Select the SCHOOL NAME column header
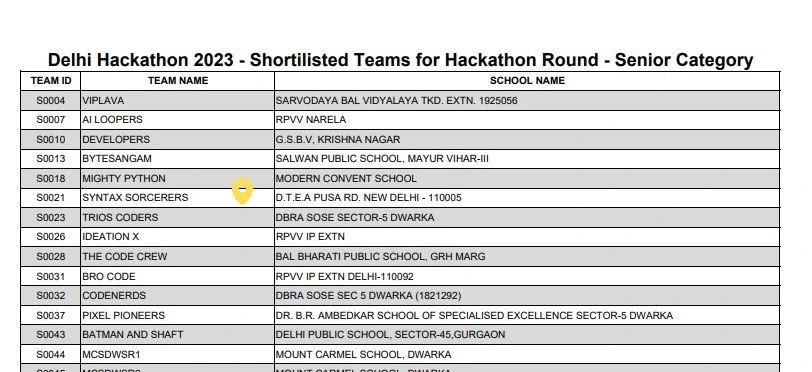Image resolution: width=812 pixels, height=372 pixels. pyautogui.click(x=527, y=81)
